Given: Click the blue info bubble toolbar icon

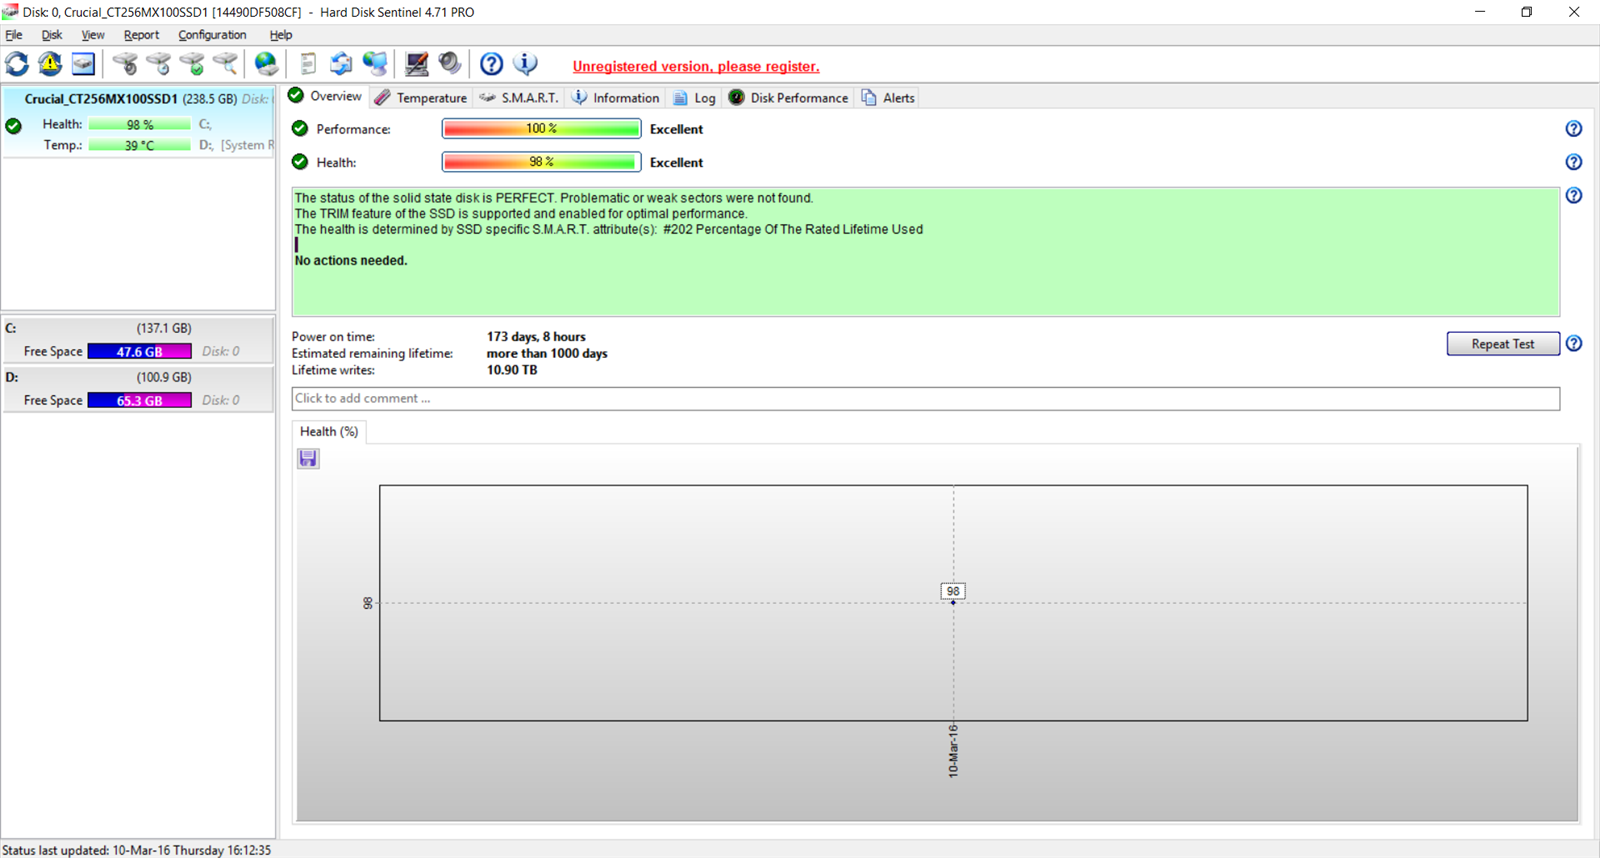Looking at the screenshot, I should point(525,64).
